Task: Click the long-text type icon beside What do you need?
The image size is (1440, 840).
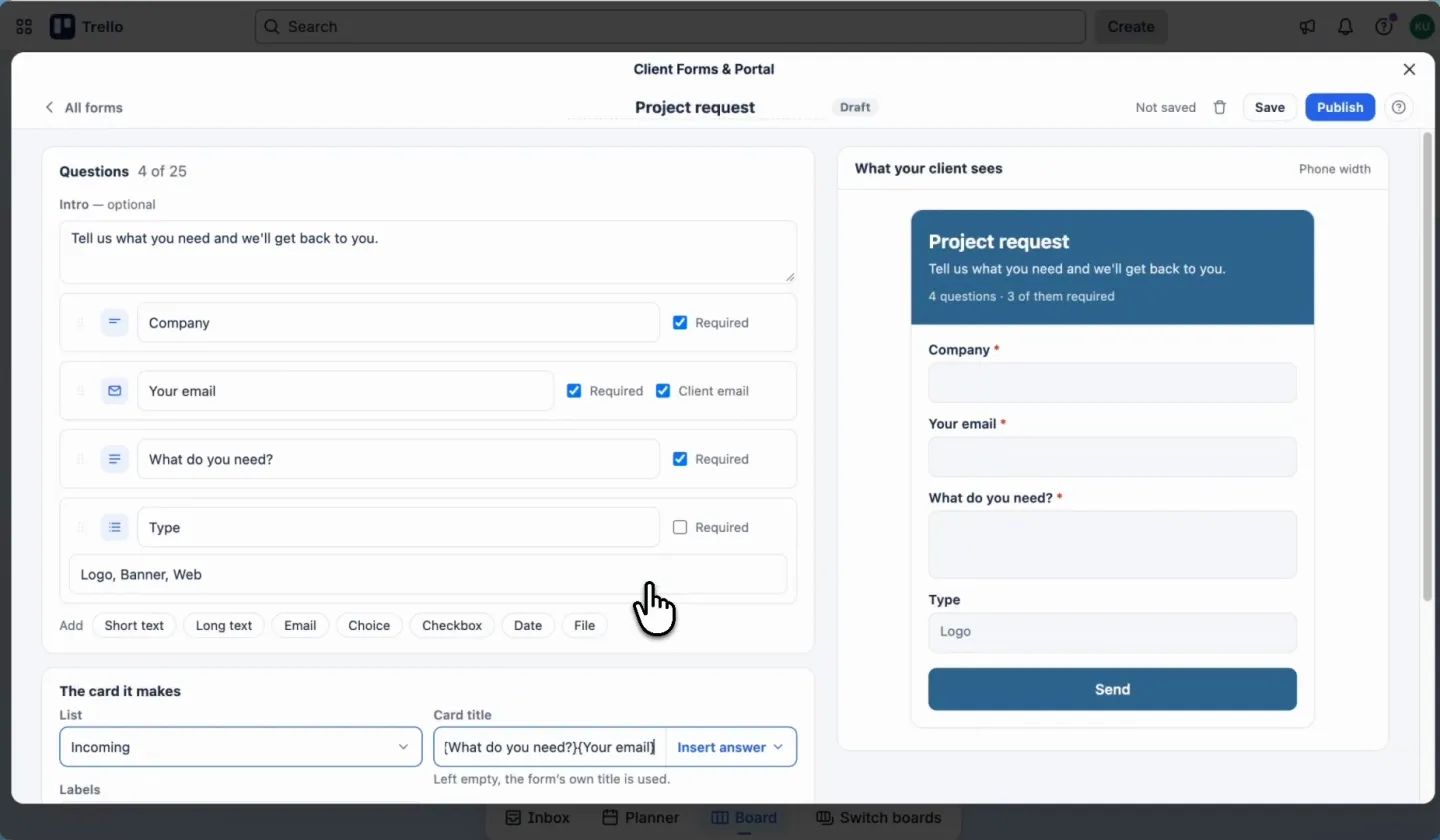Action: click(115, 459)
